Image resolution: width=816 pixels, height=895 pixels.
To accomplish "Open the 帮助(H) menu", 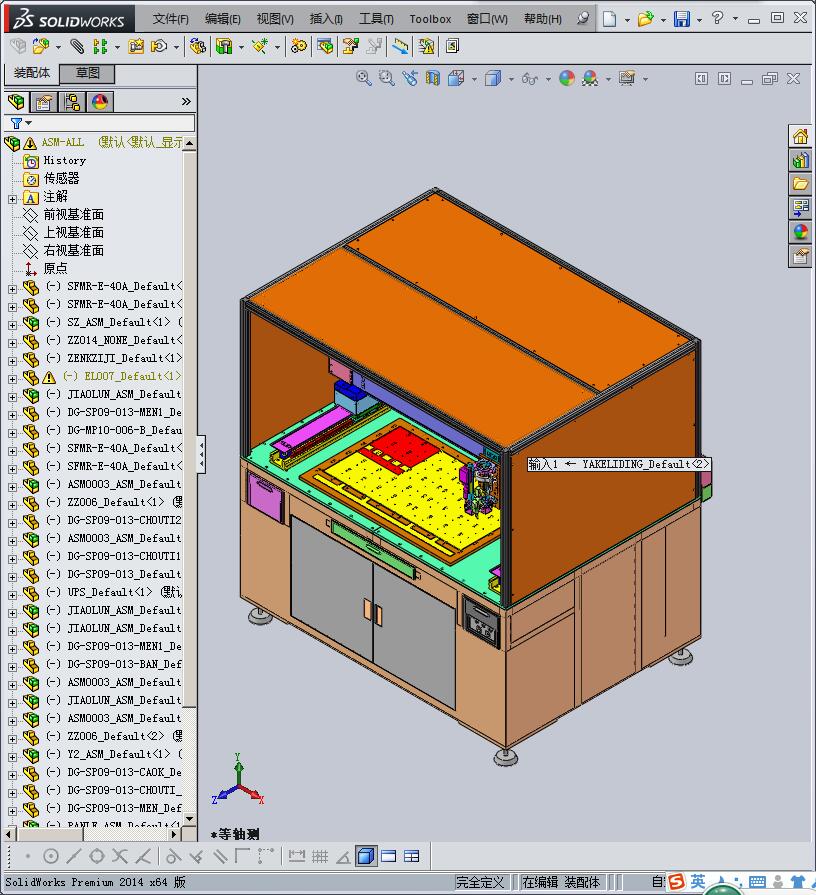I will (543, 19).
